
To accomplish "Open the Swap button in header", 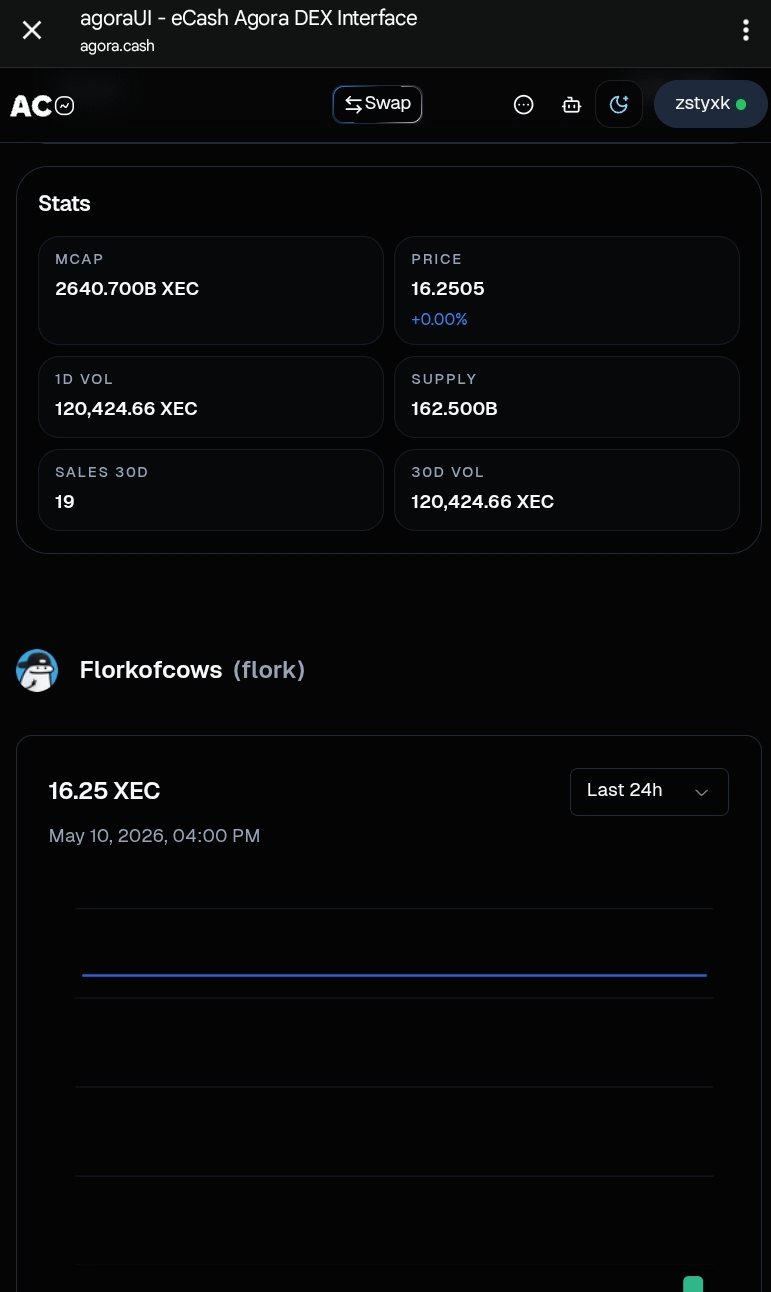I will (x=377, y=104).
